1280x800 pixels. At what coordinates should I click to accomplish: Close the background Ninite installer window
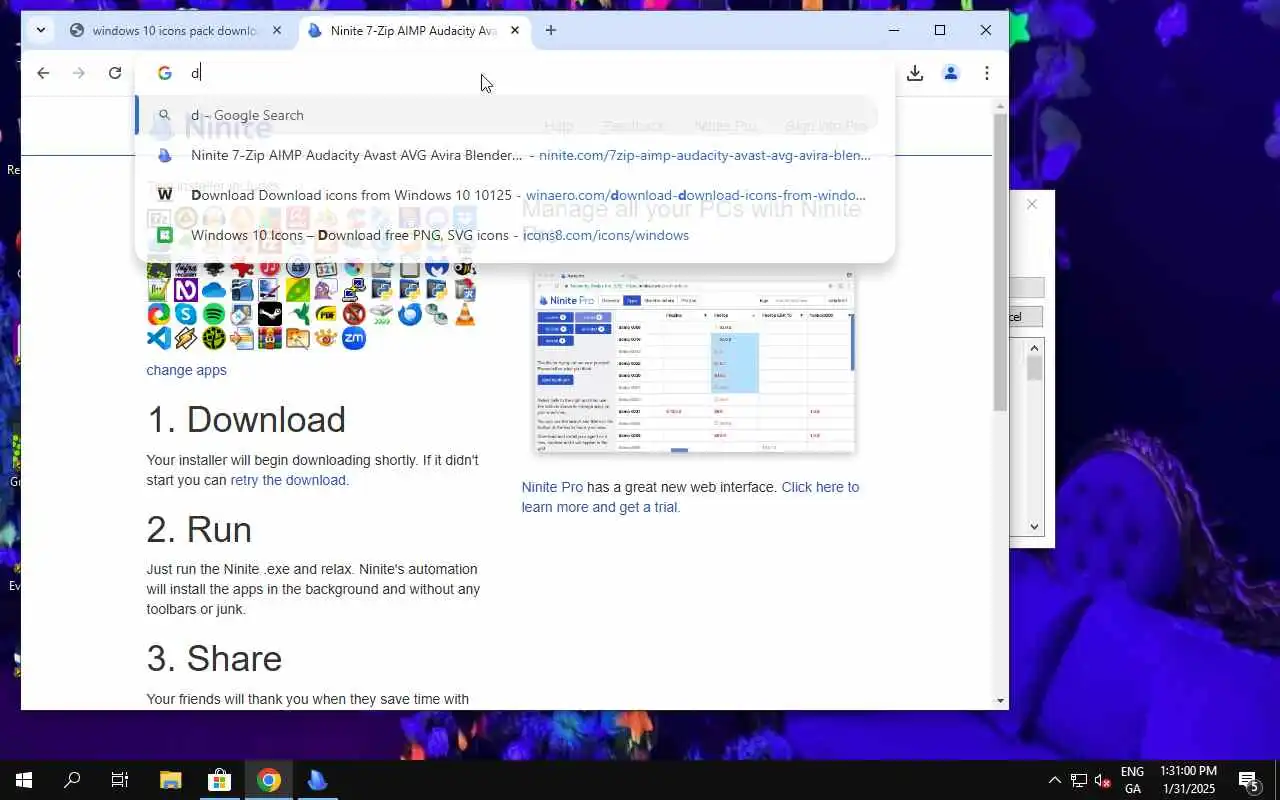click(x=1032, y=204)
